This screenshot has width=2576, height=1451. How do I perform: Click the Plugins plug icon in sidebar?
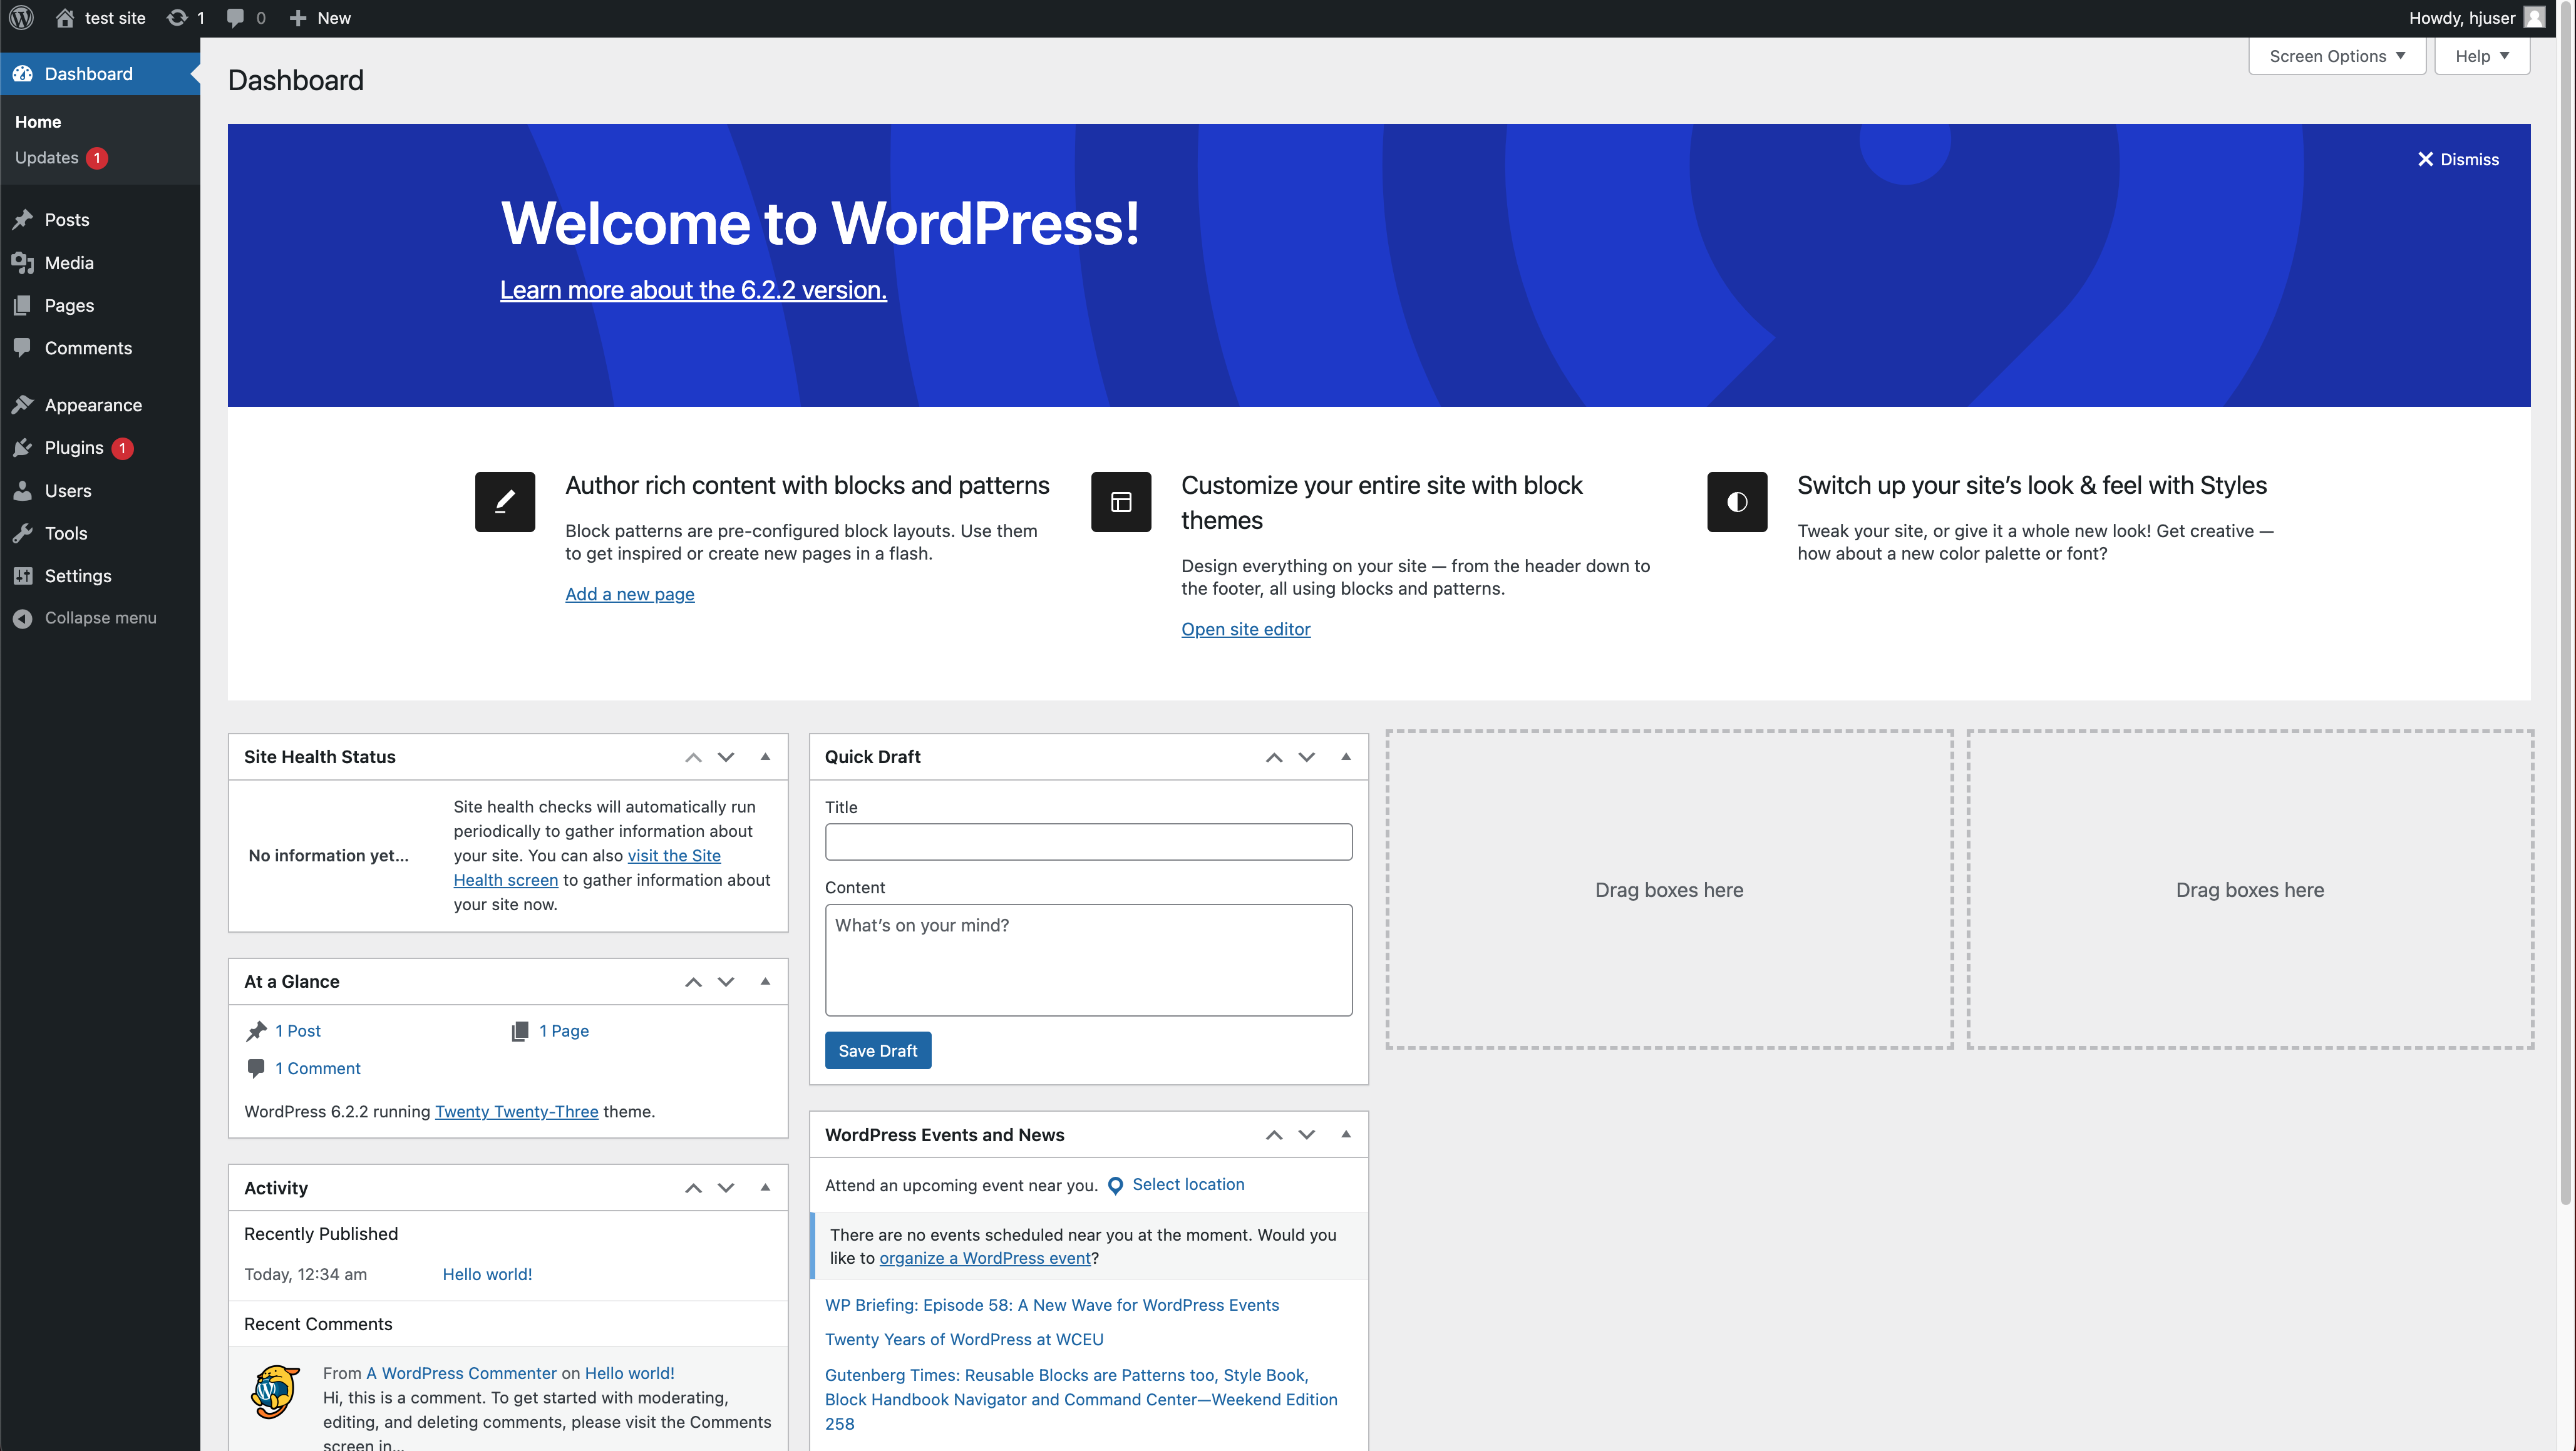tap(23, 448)
